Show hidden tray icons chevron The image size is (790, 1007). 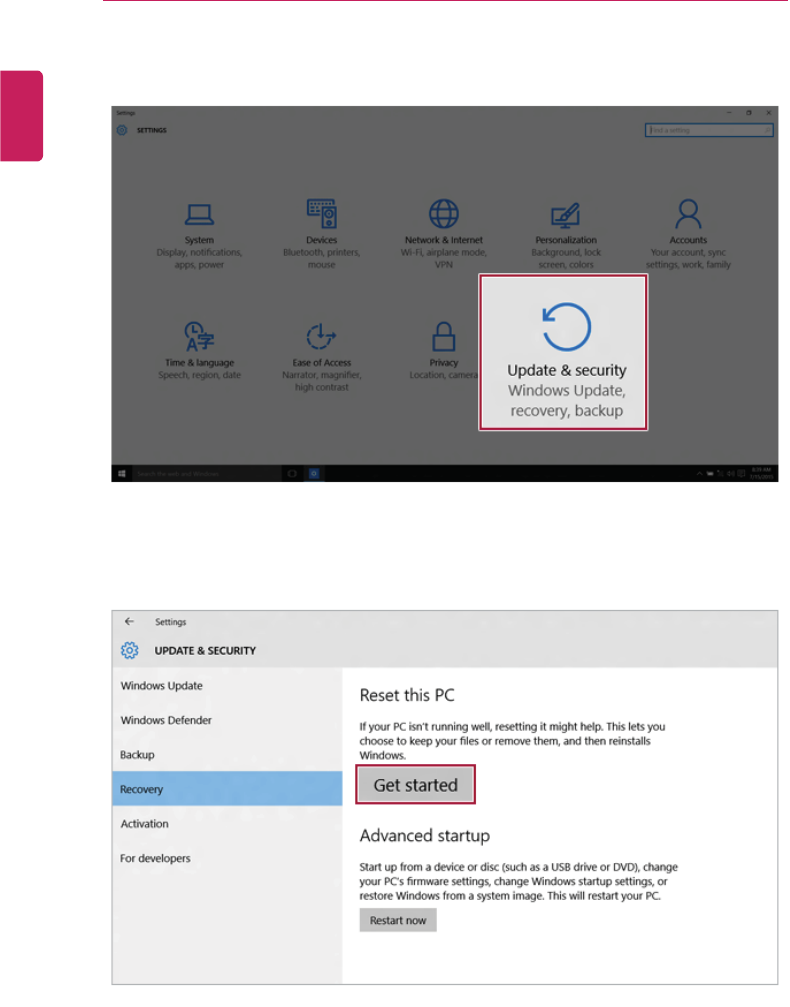[x=699, y=474]
